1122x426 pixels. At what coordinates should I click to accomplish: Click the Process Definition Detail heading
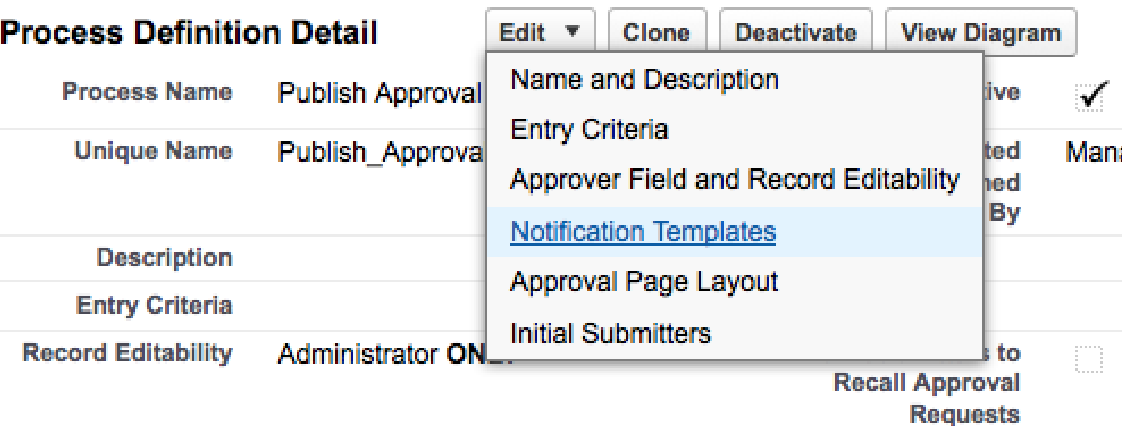(x=190, y=33)
